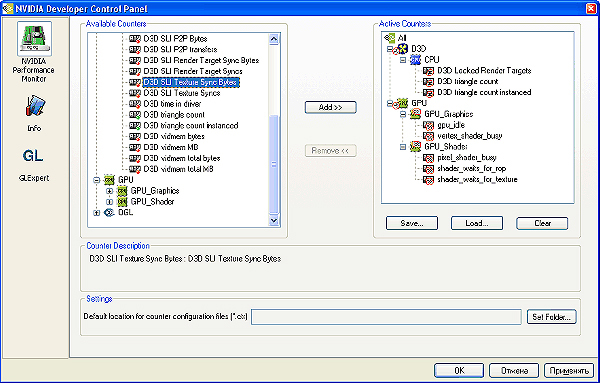
Task: Collapse the GPU node in Available Counters
Action: tap(96, 180)
